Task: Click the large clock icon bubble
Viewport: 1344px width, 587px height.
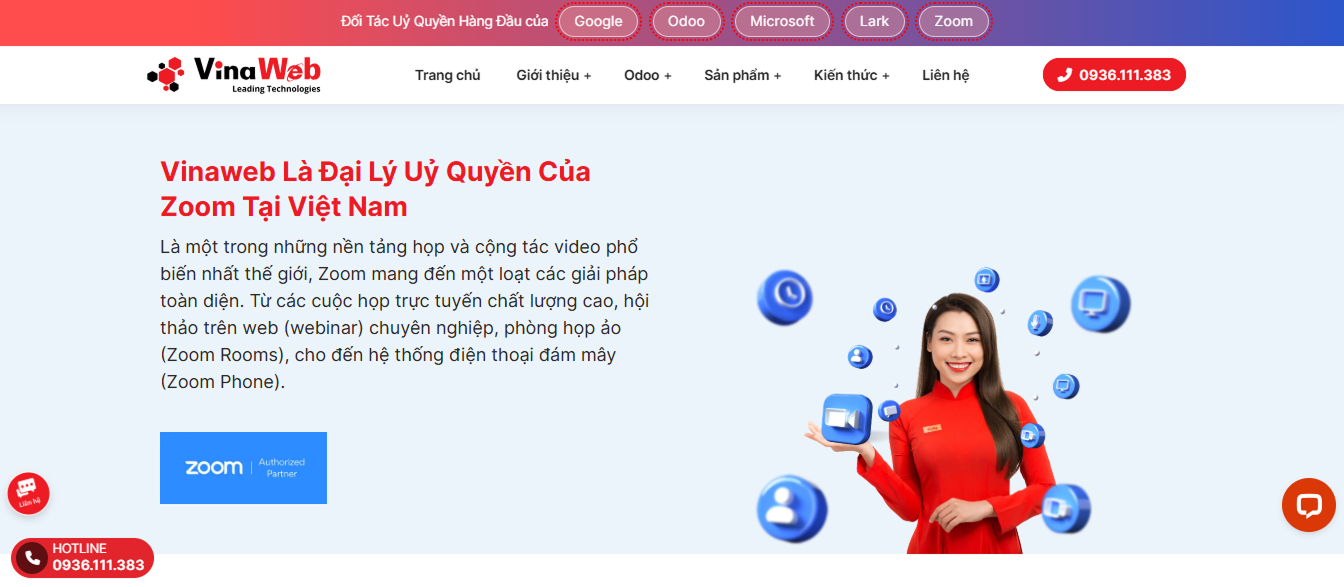Action: pyautogui.click(x=785, y=296)
